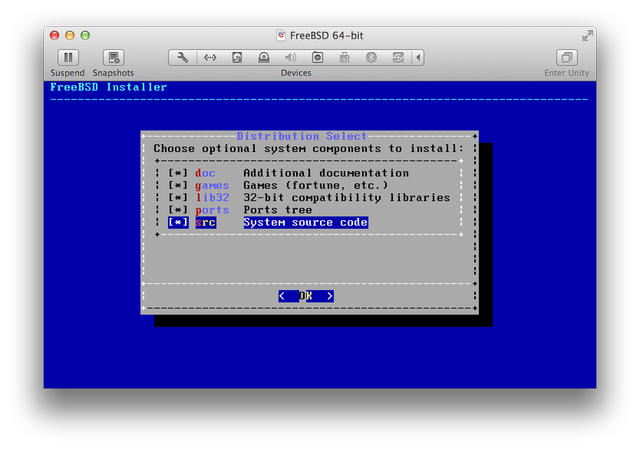640x449 pixels.
Task: Click the 'src' item name
Action: (205, 222)
